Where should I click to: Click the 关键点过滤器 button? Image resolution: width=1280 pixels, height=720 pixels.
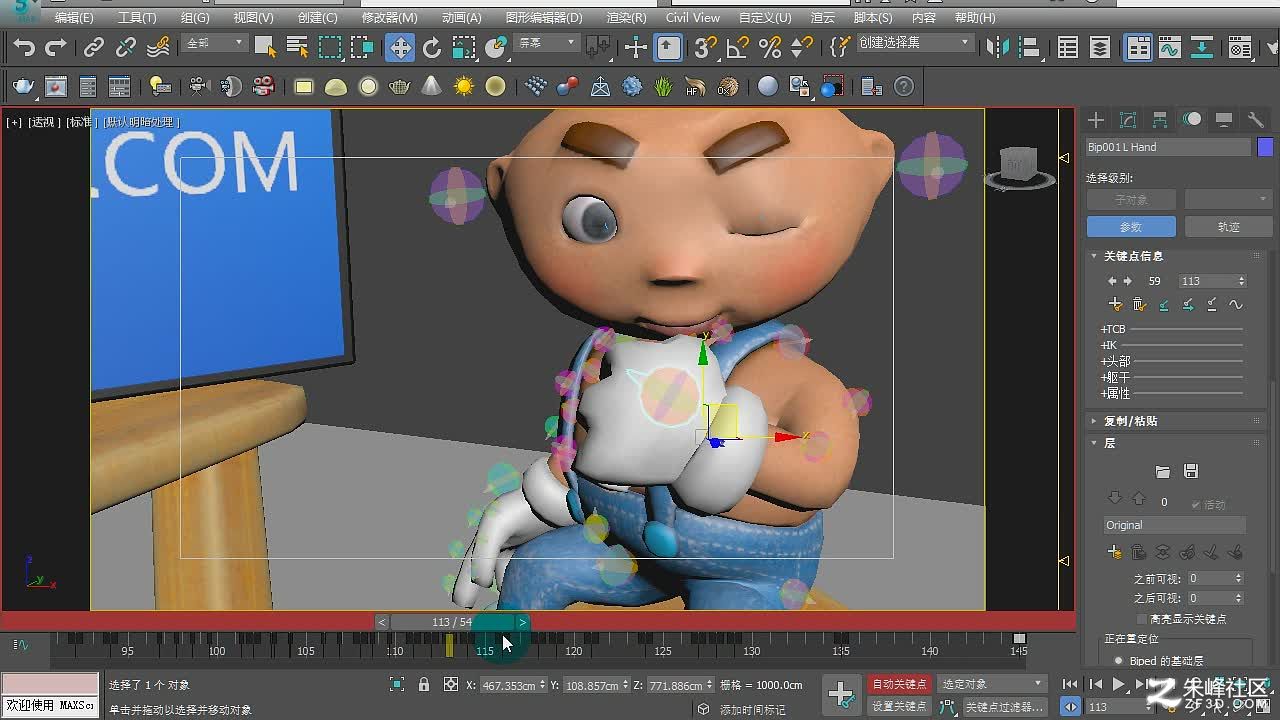1004,706
